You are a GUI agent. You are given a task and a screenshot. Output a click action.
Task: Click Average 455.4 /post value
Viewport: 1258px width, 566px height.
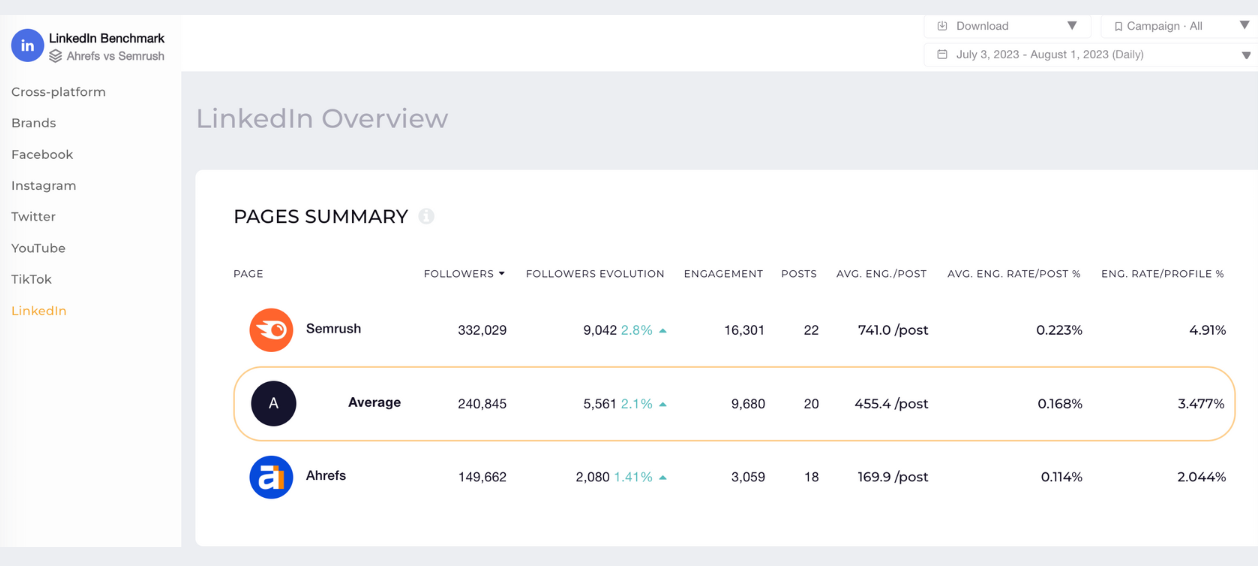point(892,404)
